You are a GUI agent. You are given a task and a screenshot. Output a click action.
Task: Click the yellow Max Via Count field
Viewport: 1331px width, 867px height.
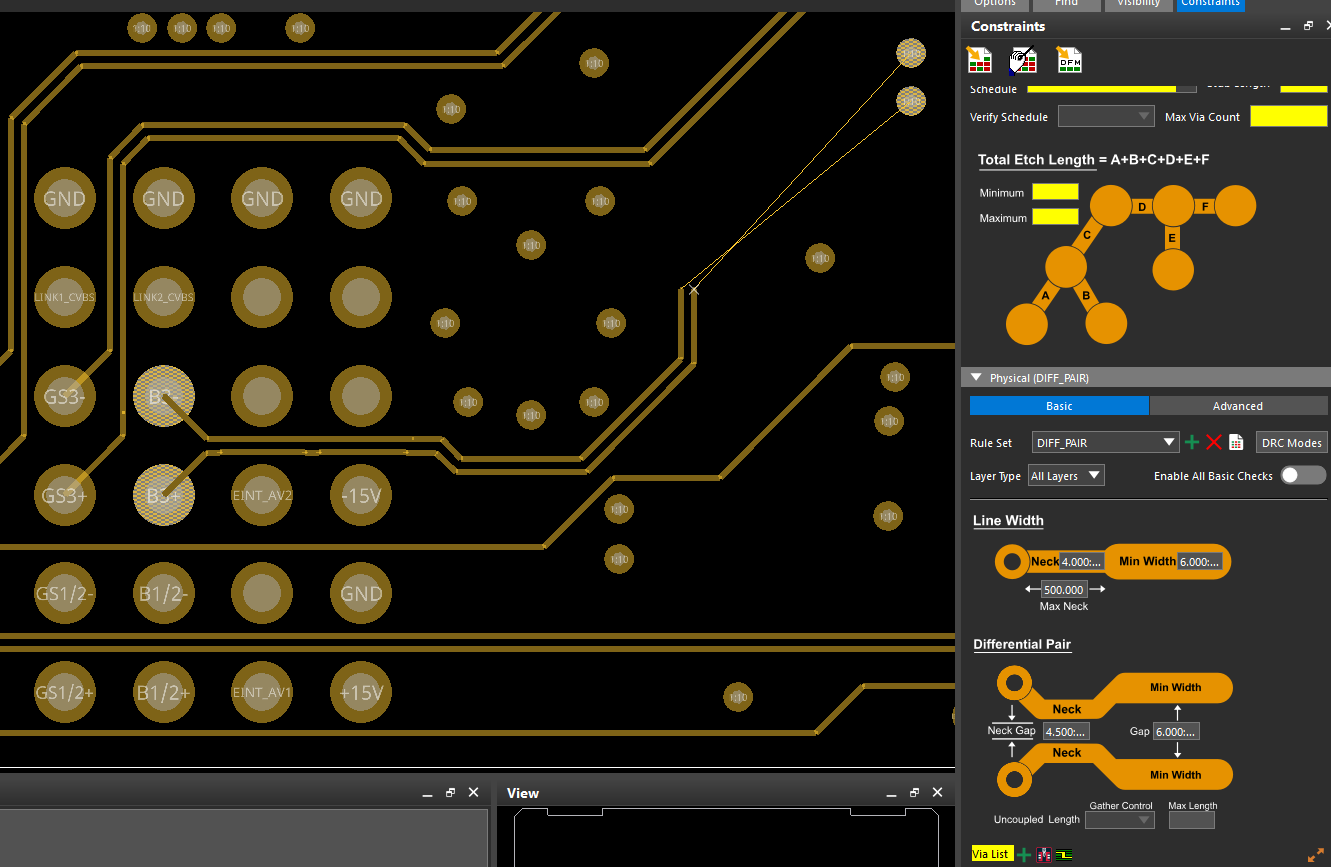tap(1288, 116)
